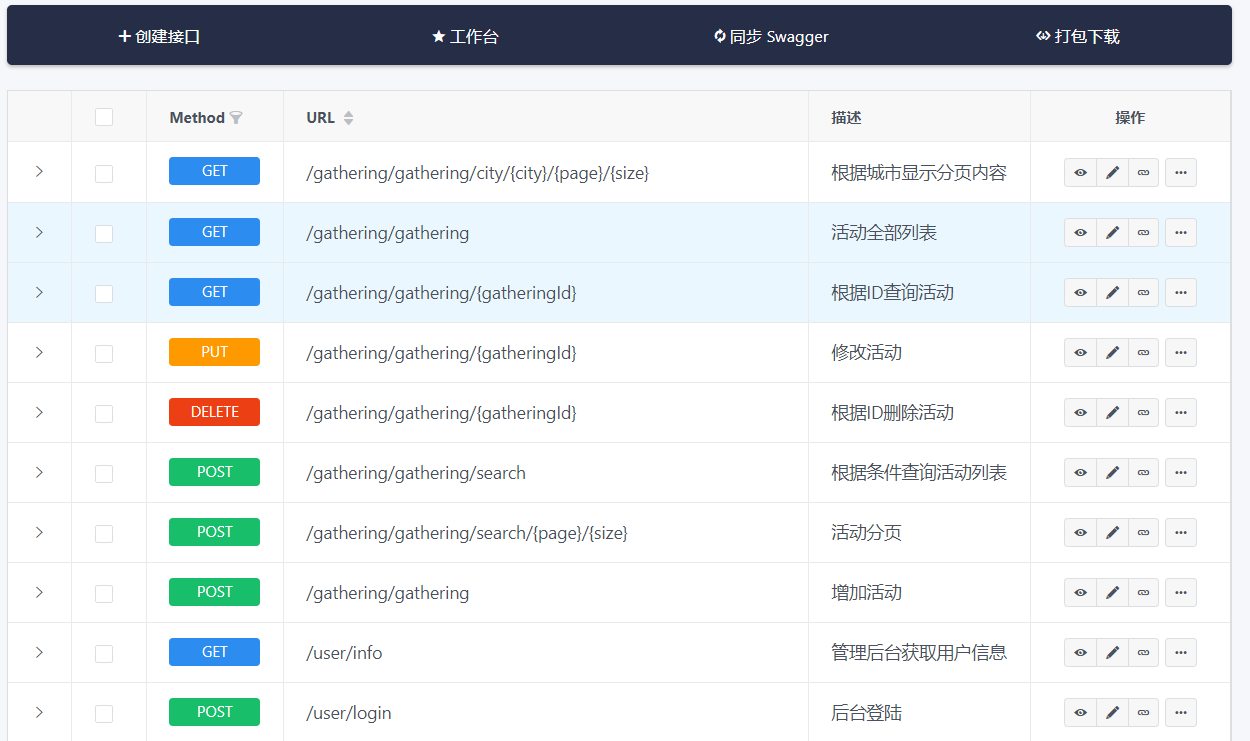
Task: Expand the 修改活动 row details
Action: point(39,352)
